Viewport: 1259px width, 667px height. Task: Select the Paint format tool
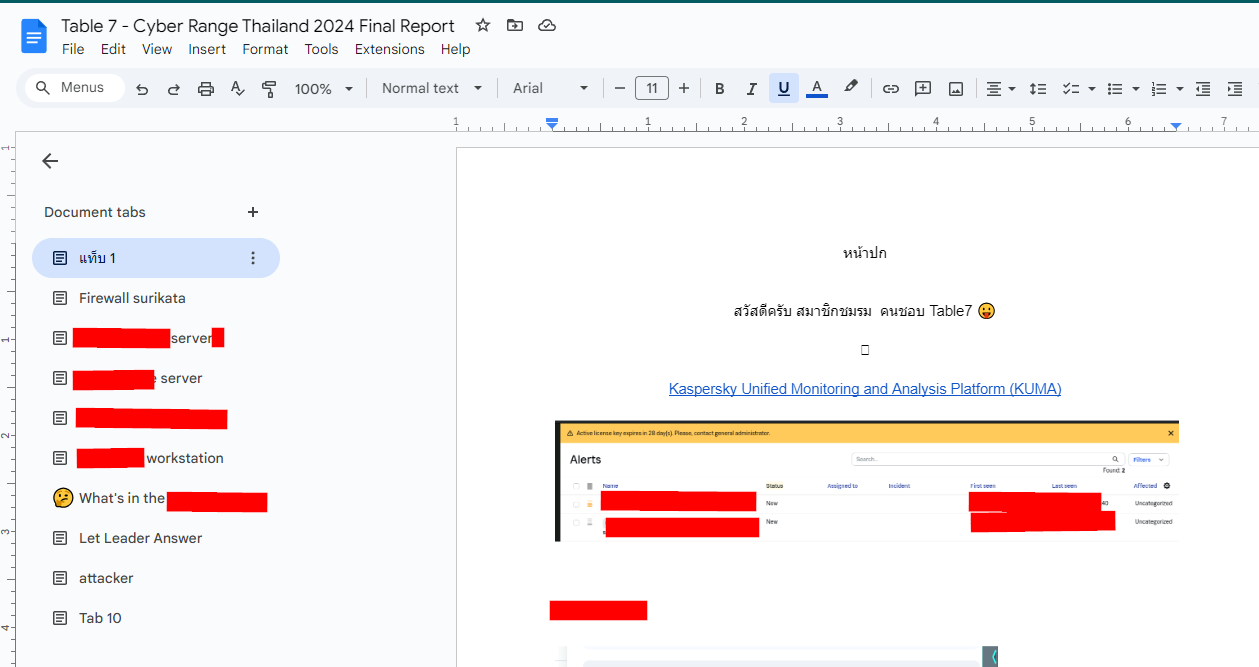point(269,88)
